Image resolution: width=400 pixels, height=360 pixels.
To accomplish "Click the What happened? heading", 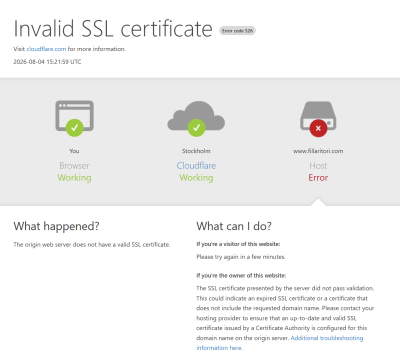I will pos(56,226).
